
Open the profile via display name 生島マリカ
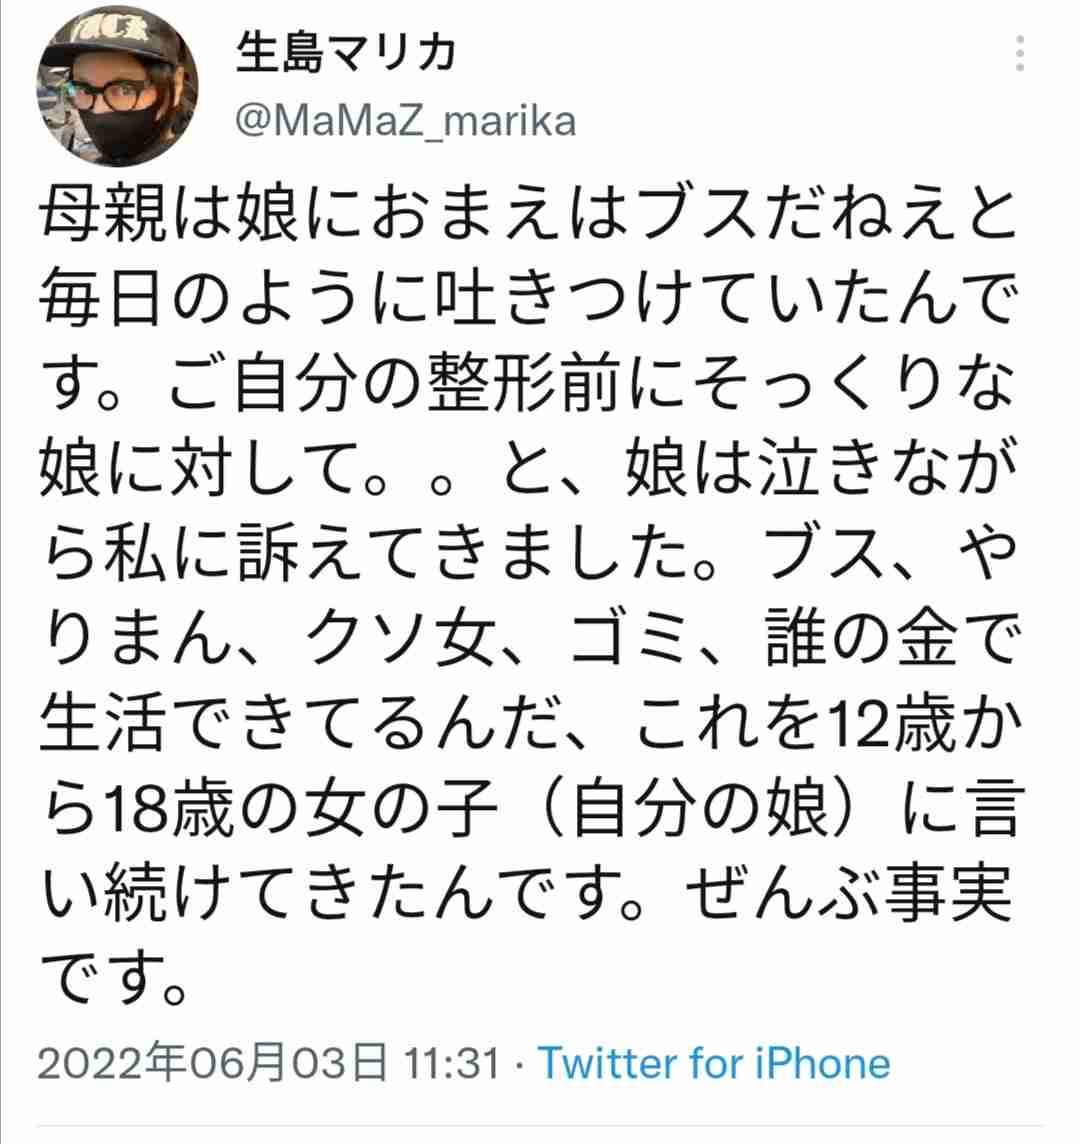(x=347, y=53)
